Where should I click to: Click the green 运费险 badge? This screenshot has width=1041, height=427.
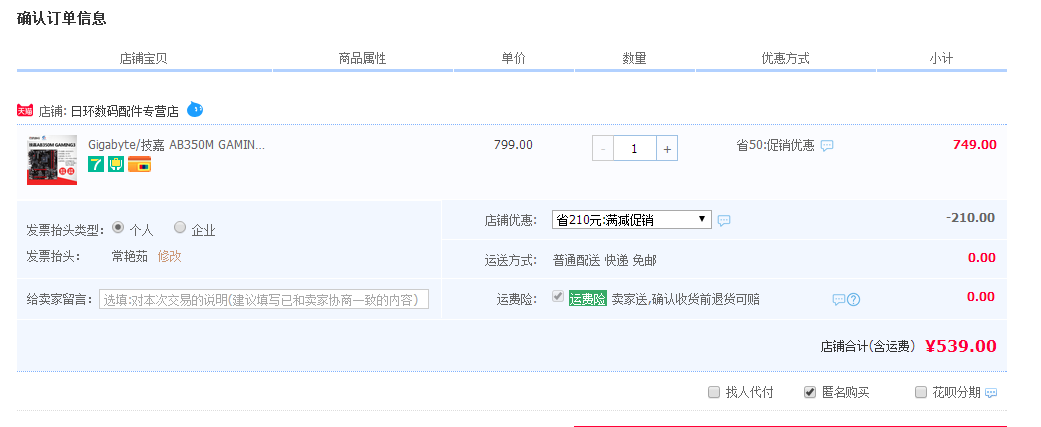(x=588, y=299)
